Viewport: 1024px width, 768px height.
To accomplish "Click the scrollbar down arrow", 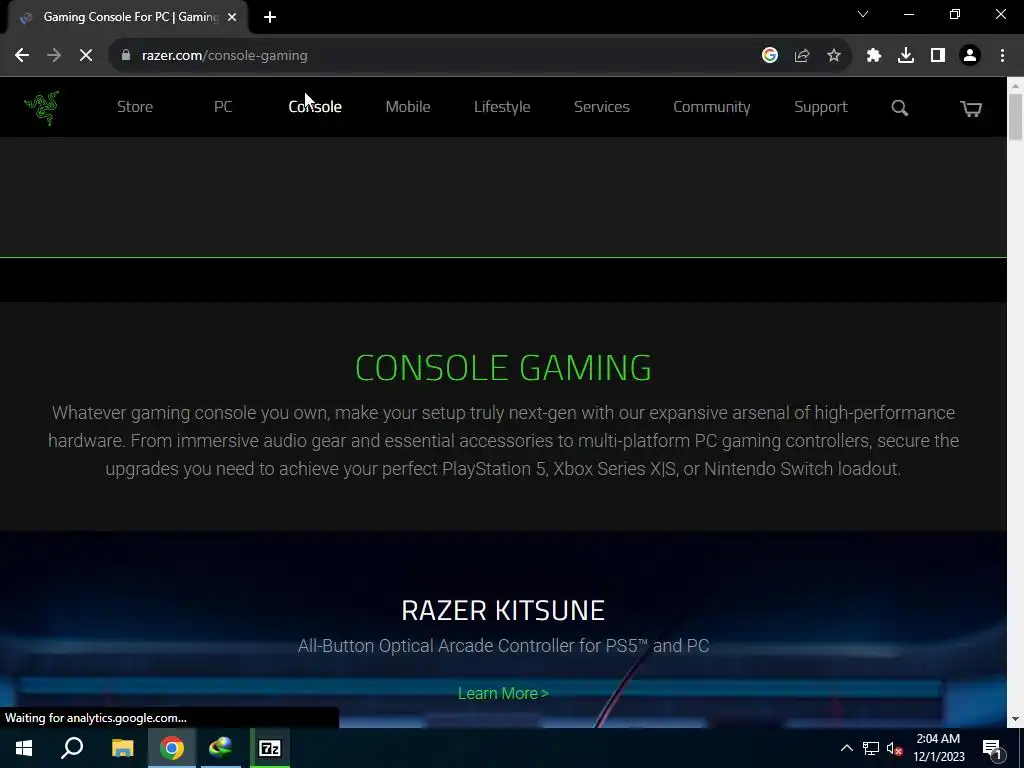I will (1015, 719).
